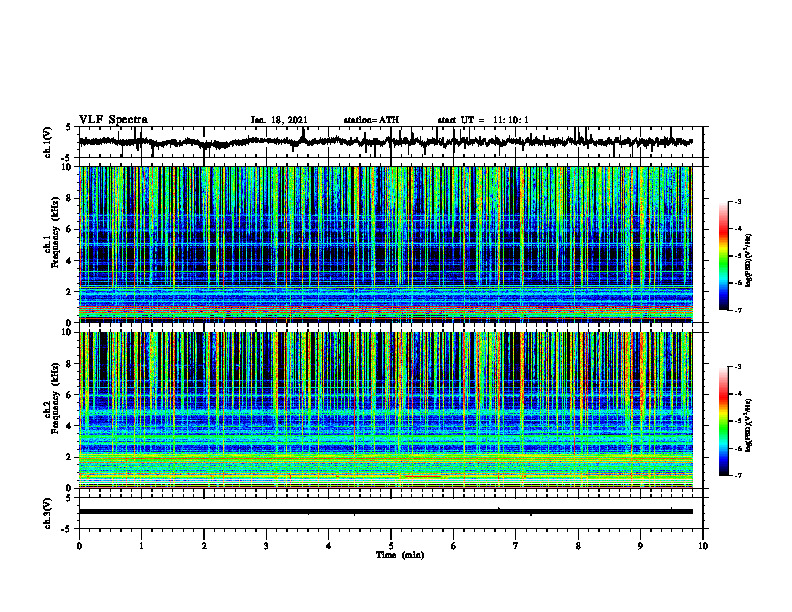Image resolution: width=792 pixels, height=612 pixels.
Task: Click the '3' tick on the Time axis
Action: pos(266,546)
